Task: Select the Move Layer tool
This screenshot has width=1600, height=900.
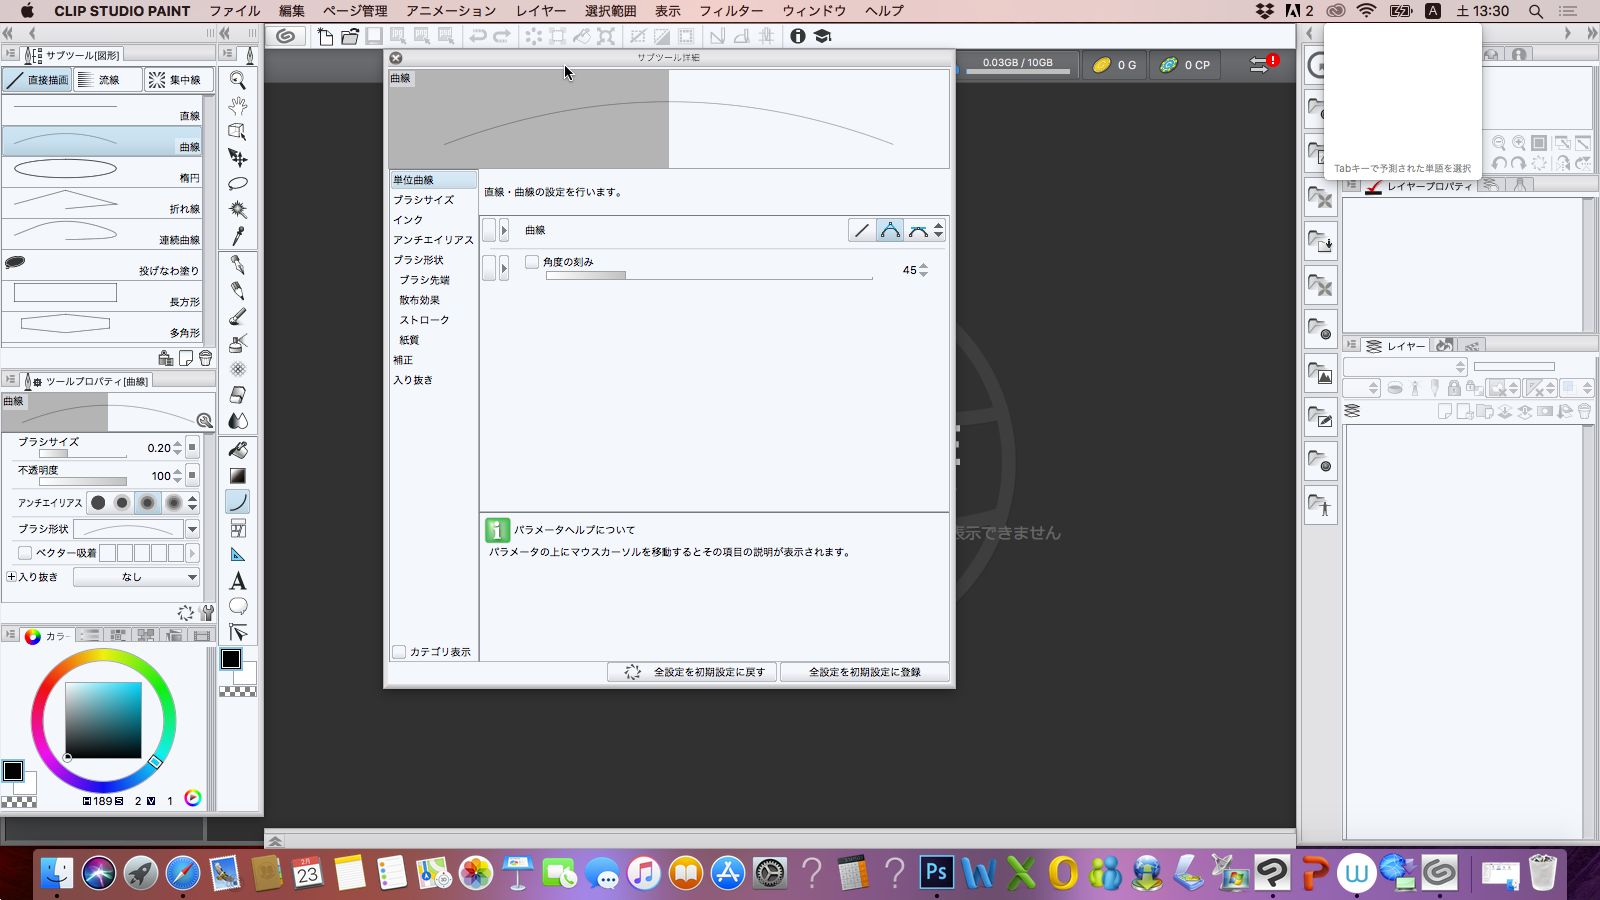Action: (x=238, y=158)
